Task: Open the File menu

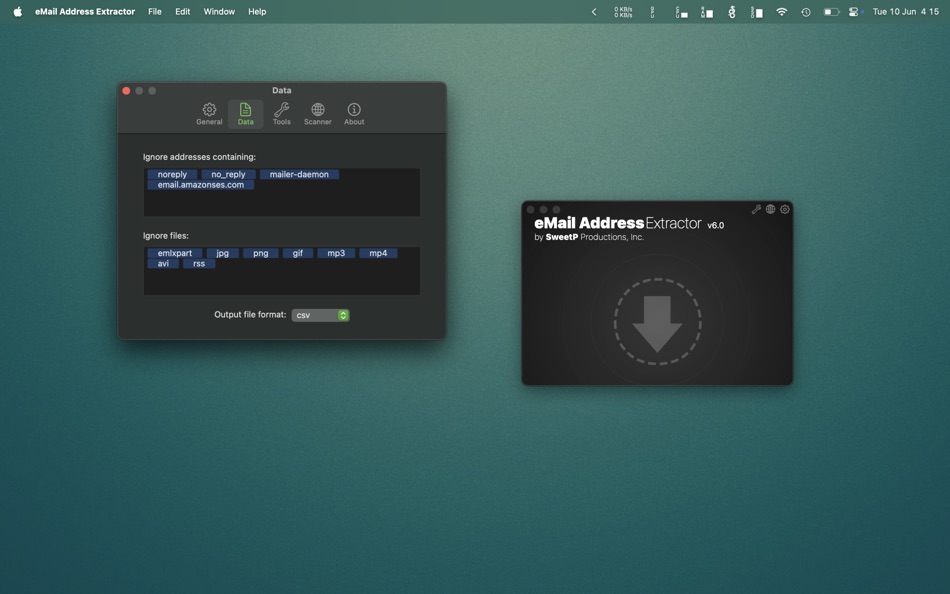Action: coord(154,12)
